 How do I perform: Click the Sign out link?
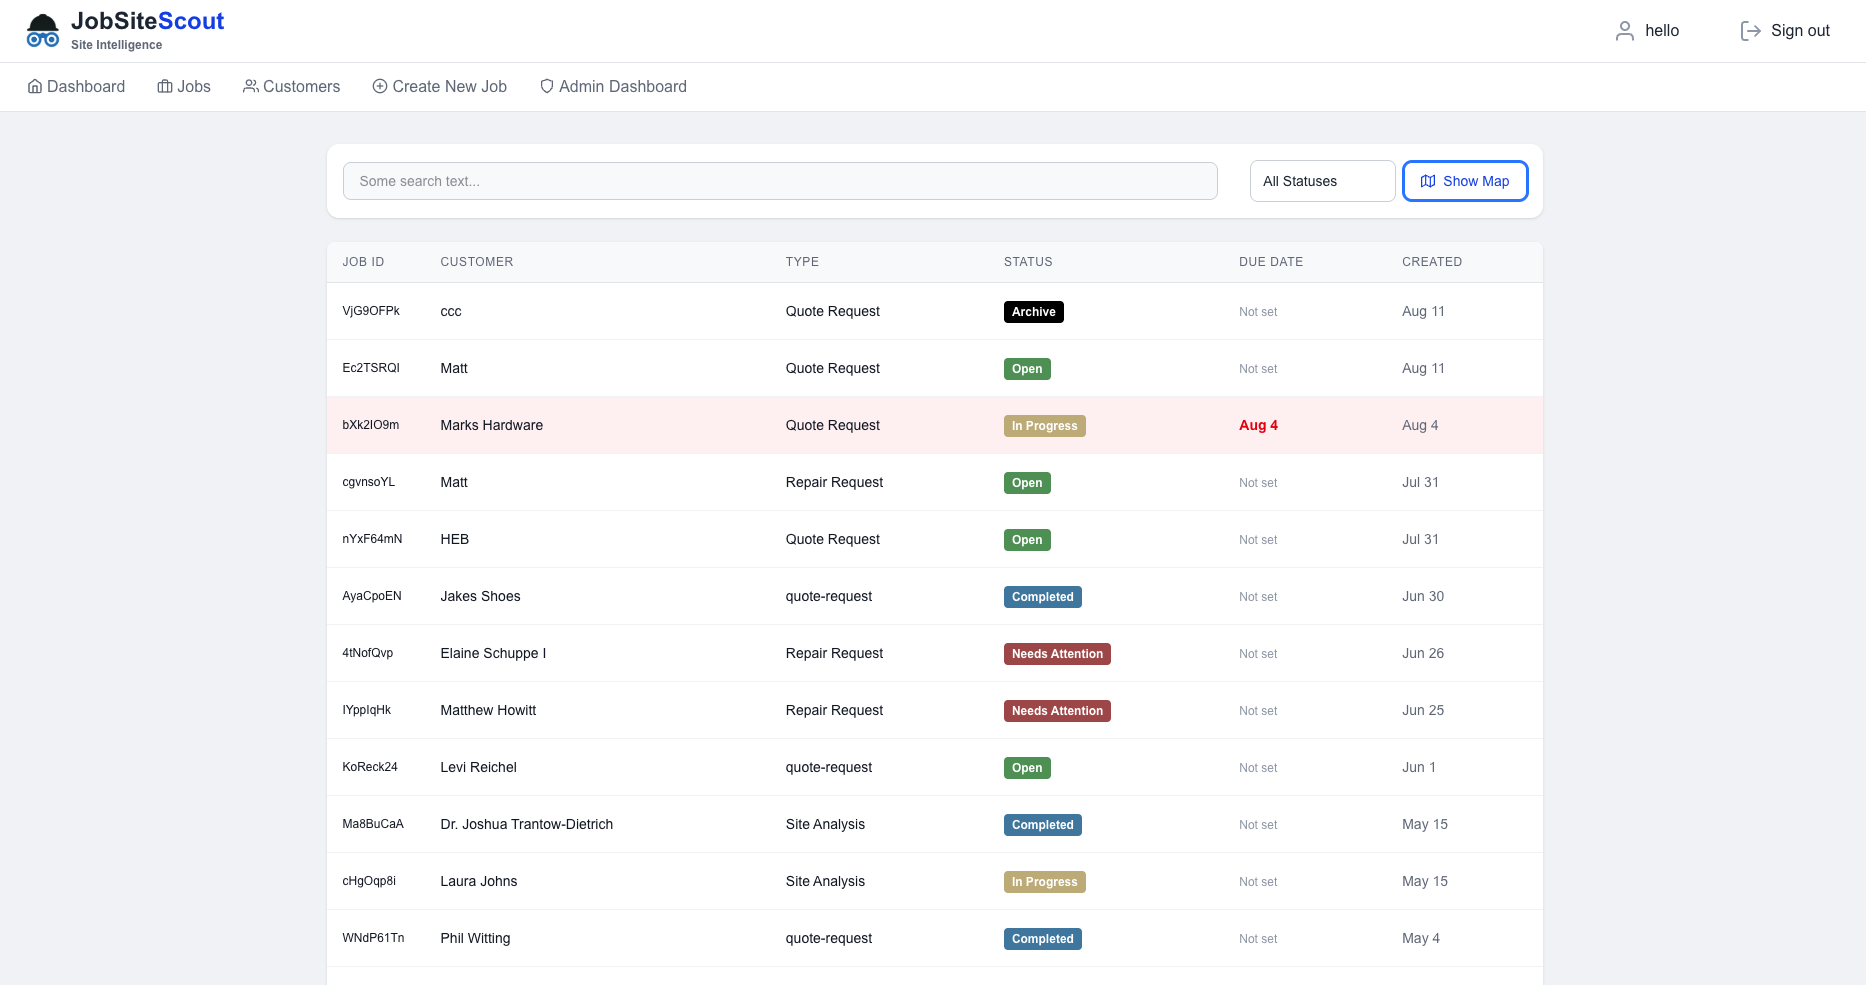(x=1800, y=30)
